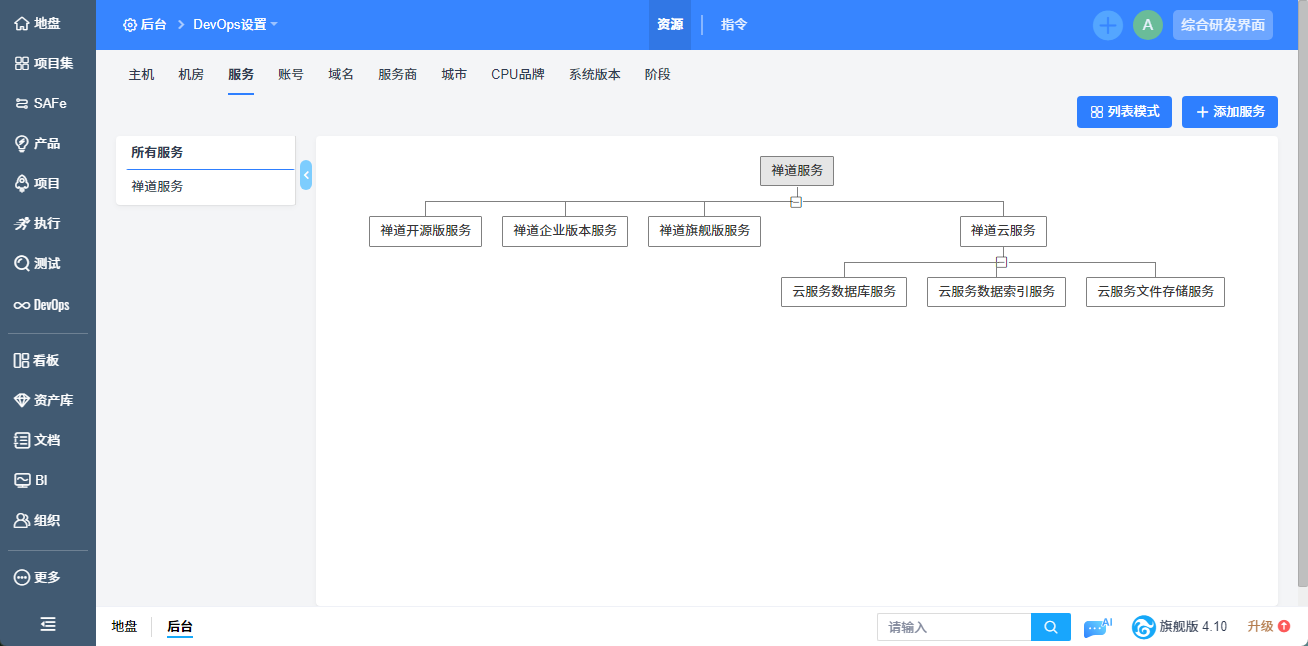Collapse the 禅道服务 root node children
Image resolution: width=1308 pixels, height=646 pixels.
tap(796, 202)
